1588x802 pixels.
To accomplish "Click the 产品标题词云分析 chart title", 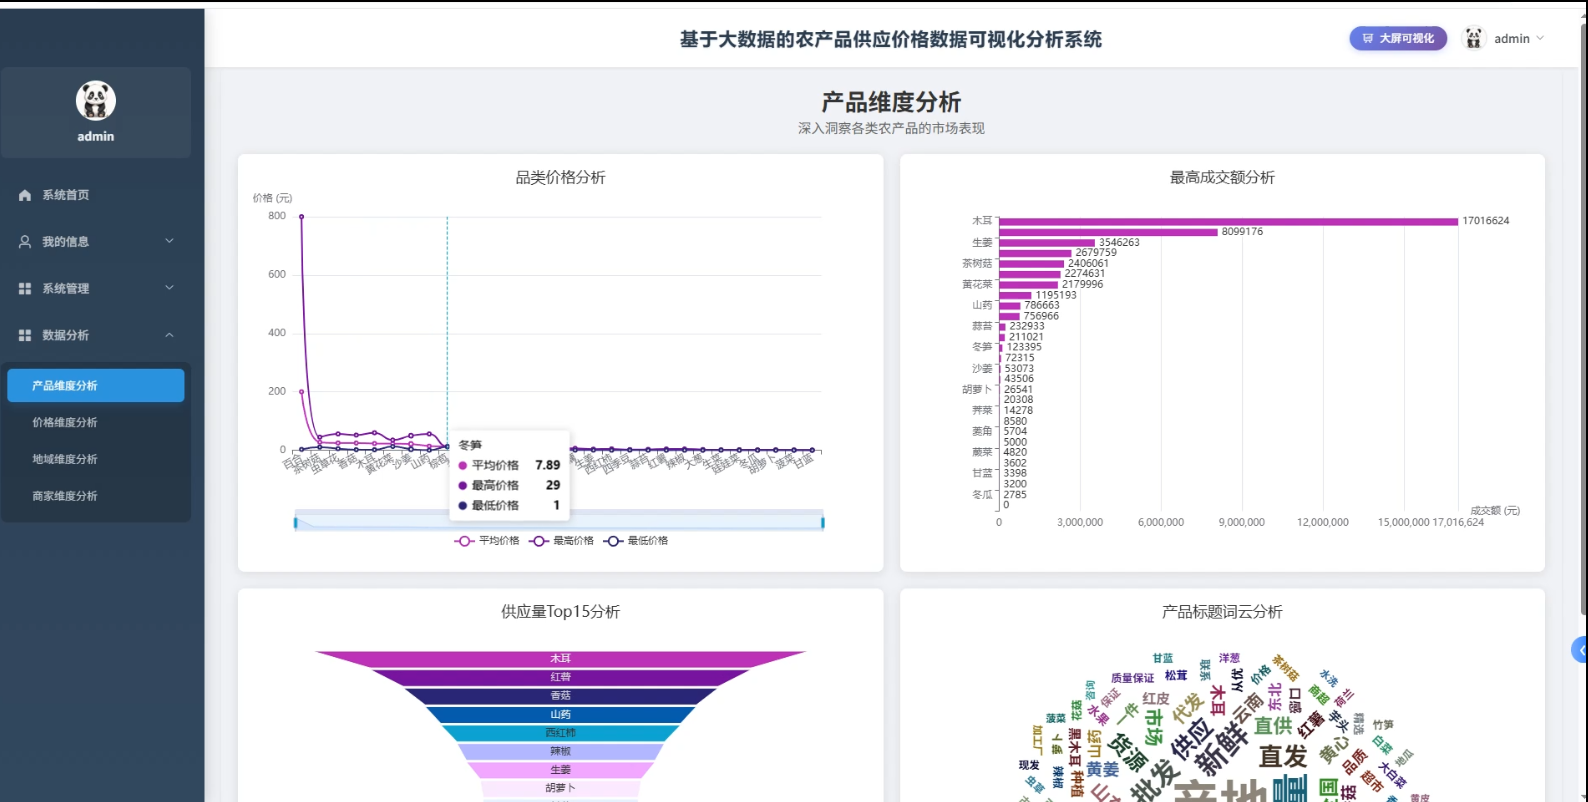I will point(1222,612).
